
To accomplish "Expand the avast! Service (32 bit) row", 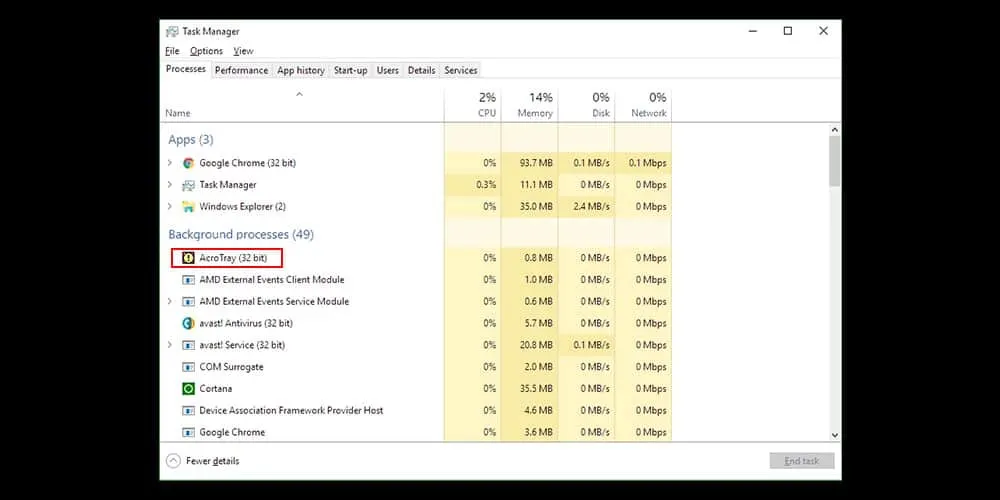I will tap(170, 345).
